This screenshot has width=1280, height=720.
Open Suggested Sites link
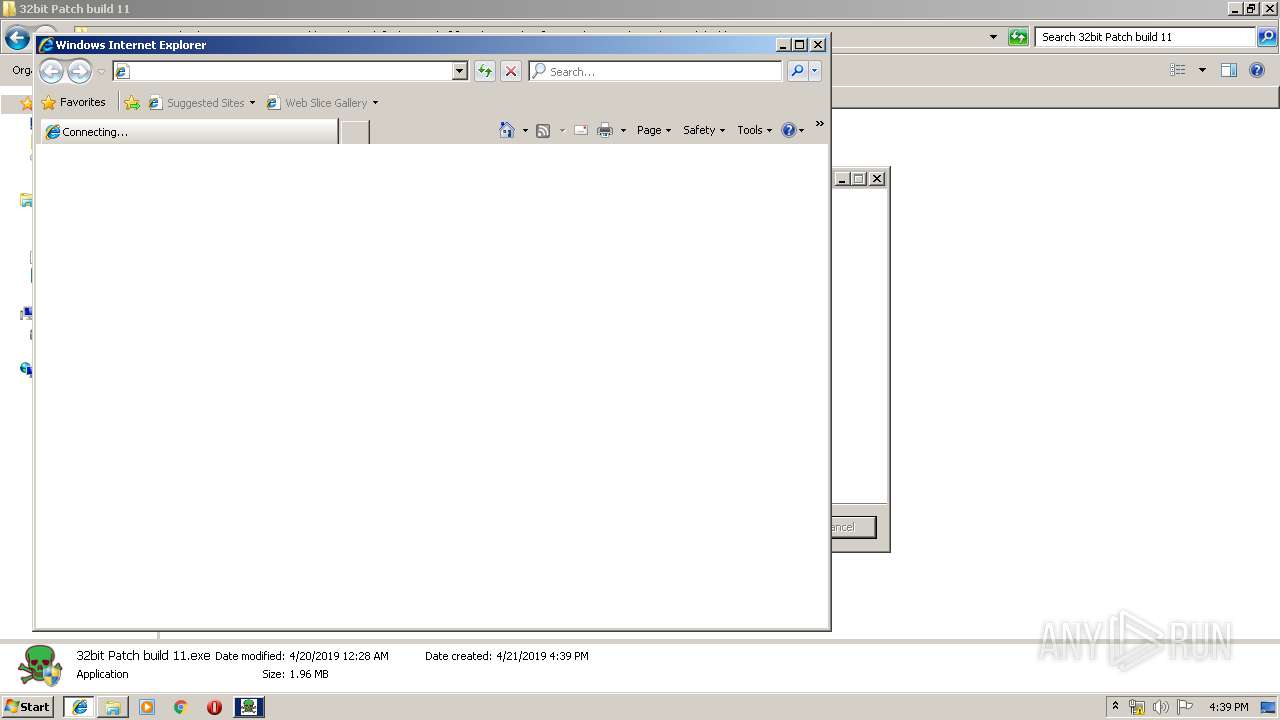196,102
